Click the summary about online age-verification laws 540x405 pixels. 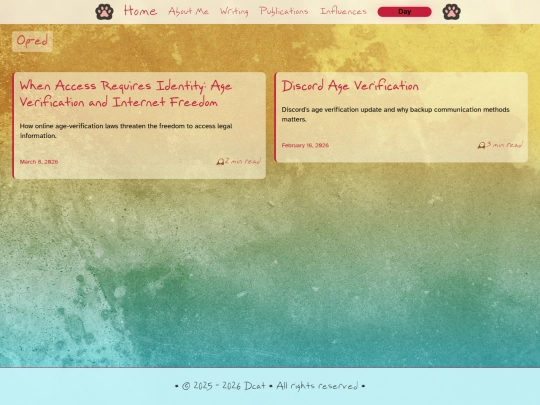click(x=126, y=131)
